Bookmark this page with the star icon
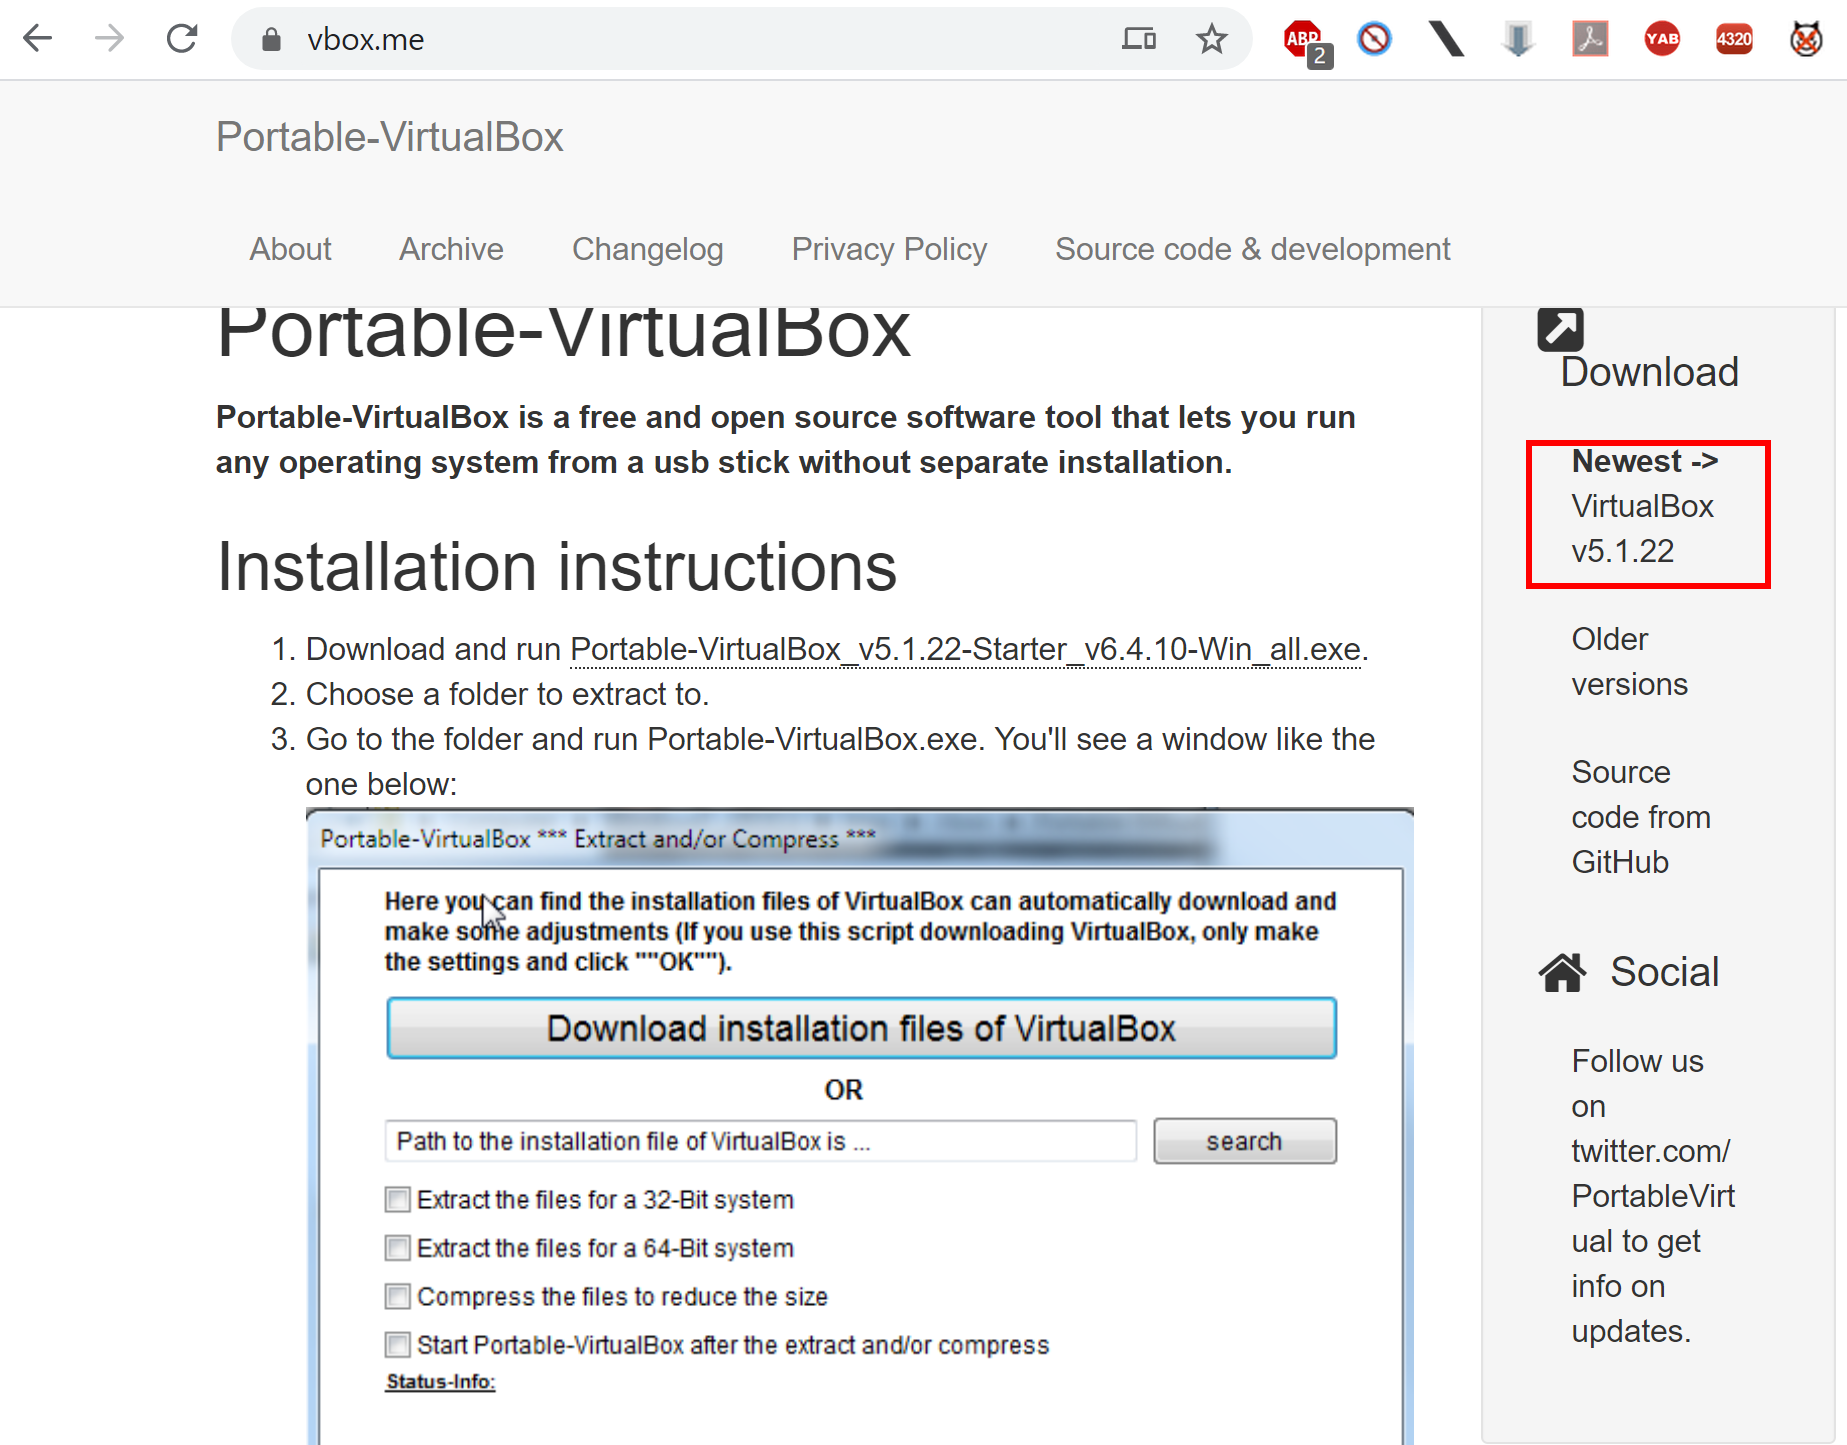 1211,39
